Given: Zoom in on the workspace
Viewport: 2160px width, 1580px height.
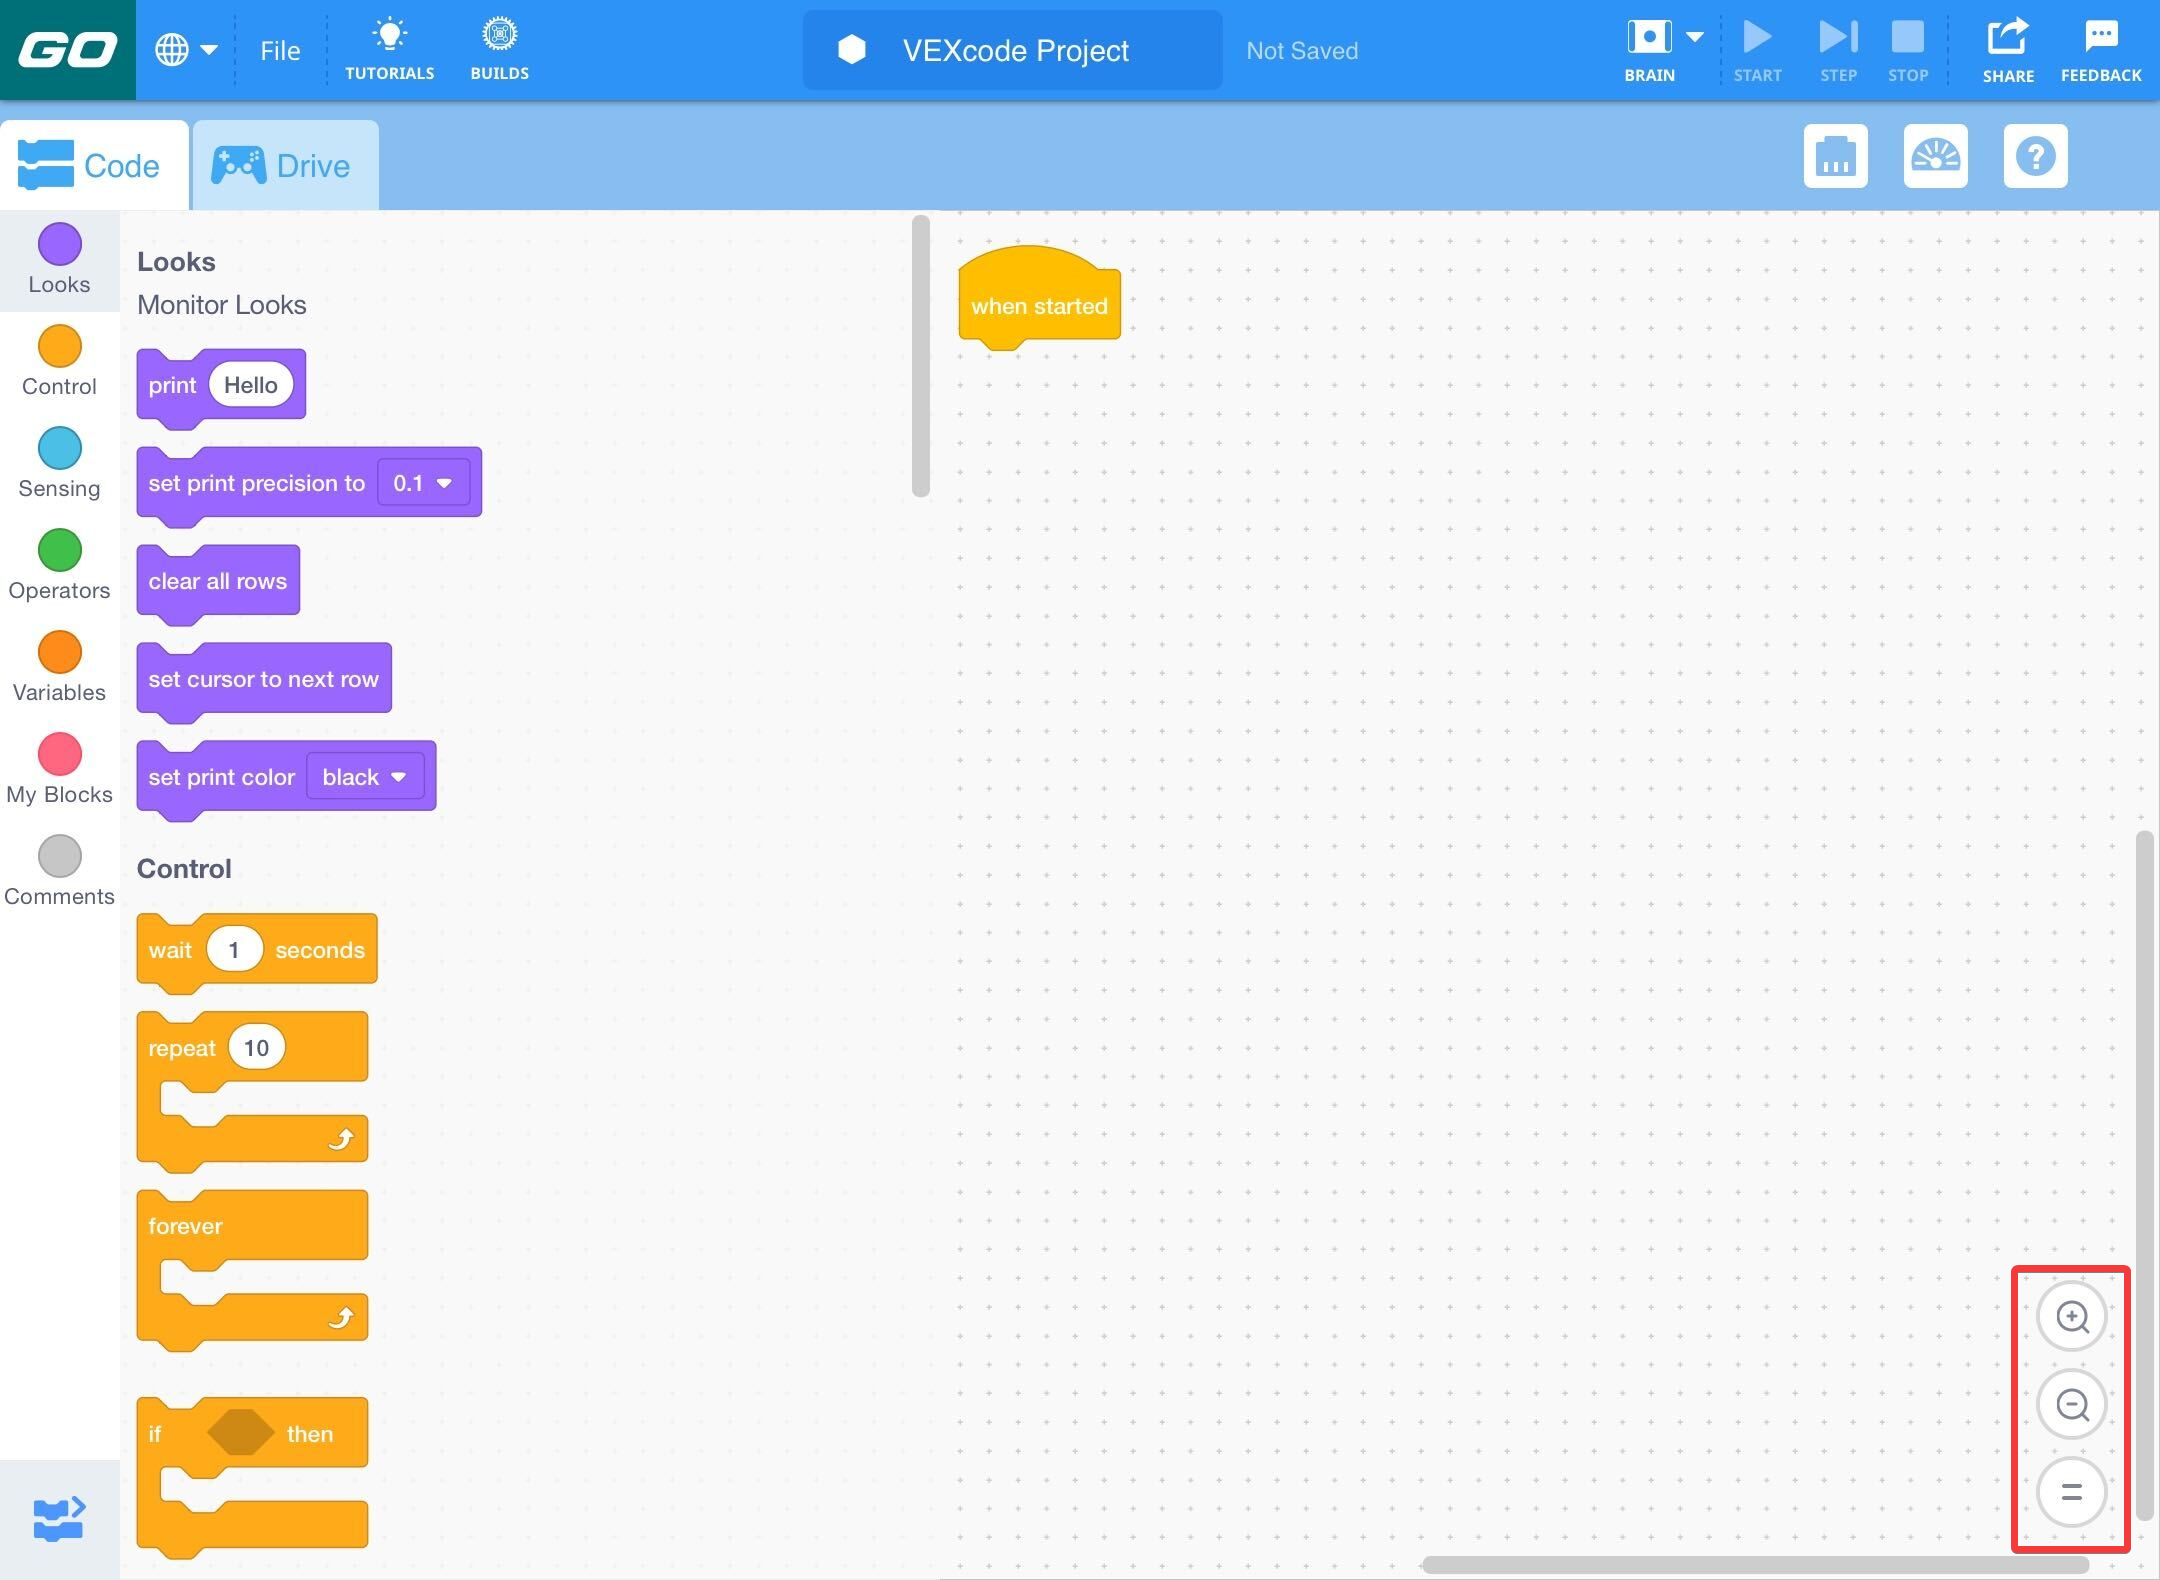Looking at the screenshot, I should pos(2070,1317).
